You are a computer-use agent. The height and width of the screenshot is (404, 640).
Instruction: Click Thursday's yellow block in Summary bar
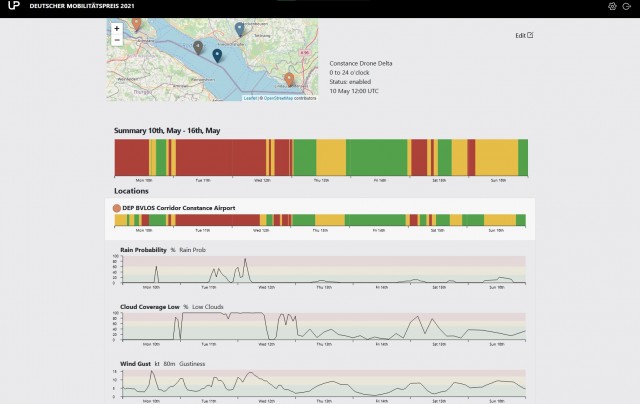[x=330, y=157]
